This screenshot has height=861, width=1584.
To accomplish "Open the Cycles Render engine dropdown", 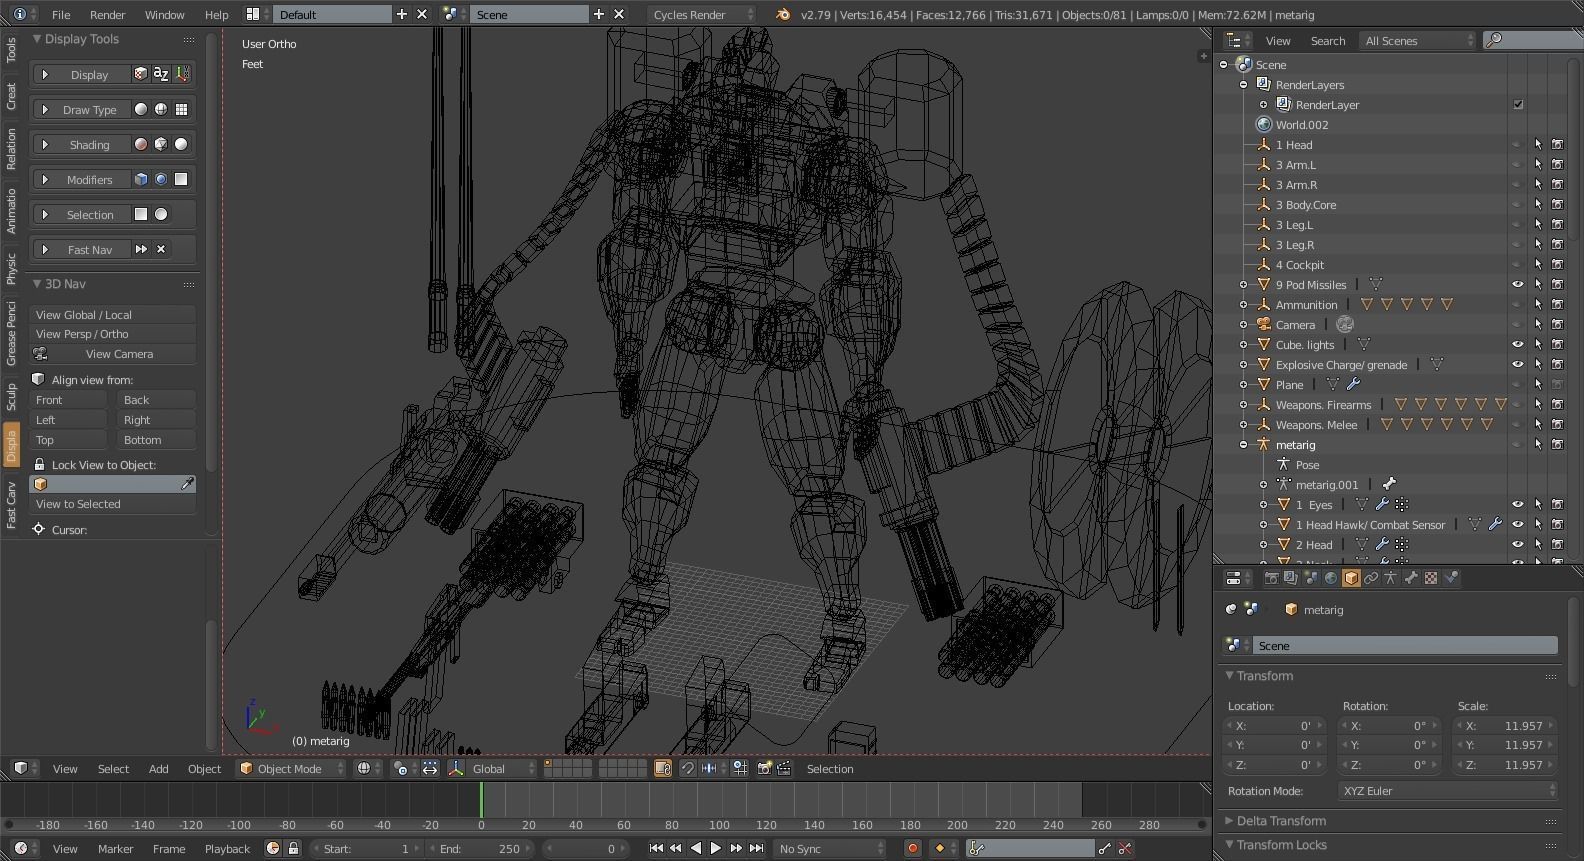I will (702, 14).
